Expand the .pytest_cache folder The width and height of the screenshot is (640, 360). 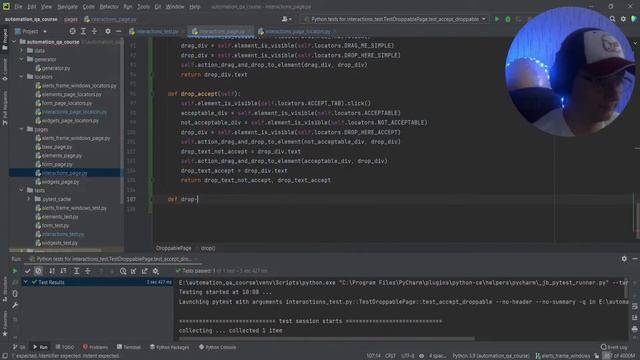click(x=29, y=199)
